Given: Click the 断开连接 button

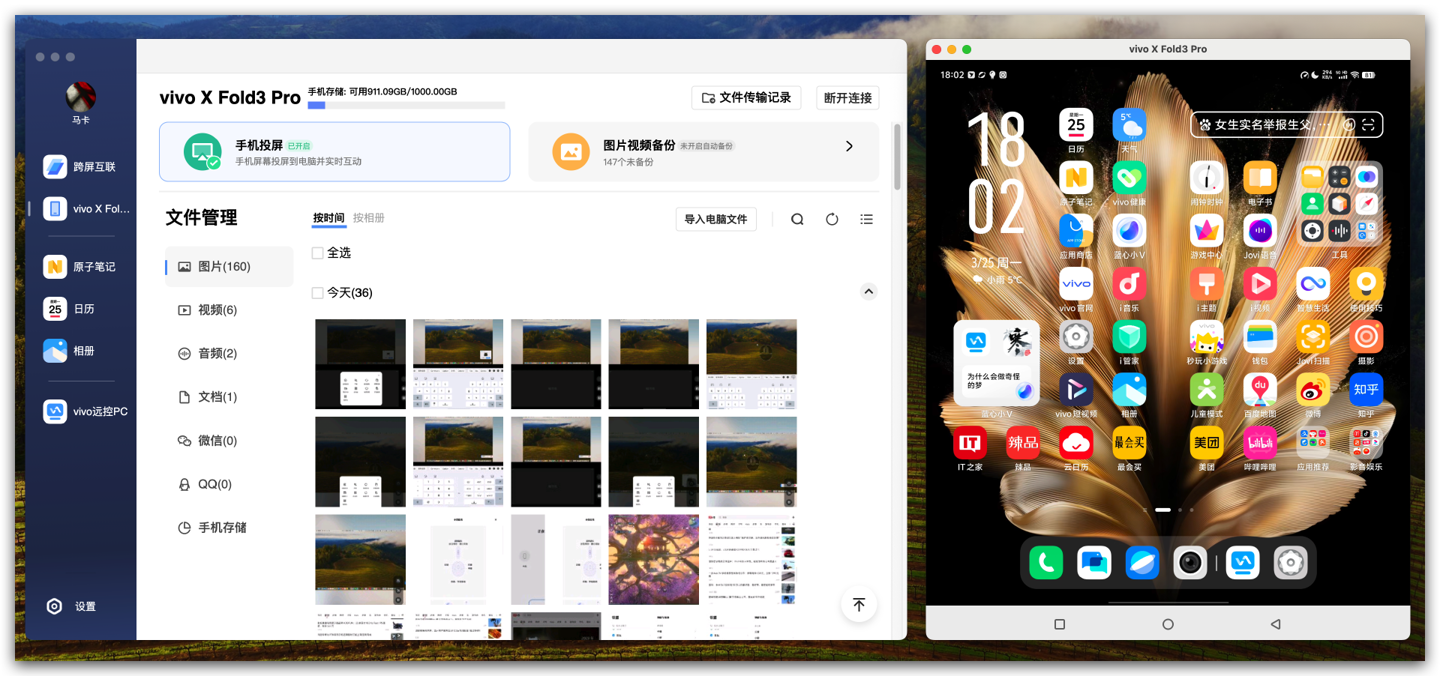Looking at the screenshot, I should click(847, 98).
